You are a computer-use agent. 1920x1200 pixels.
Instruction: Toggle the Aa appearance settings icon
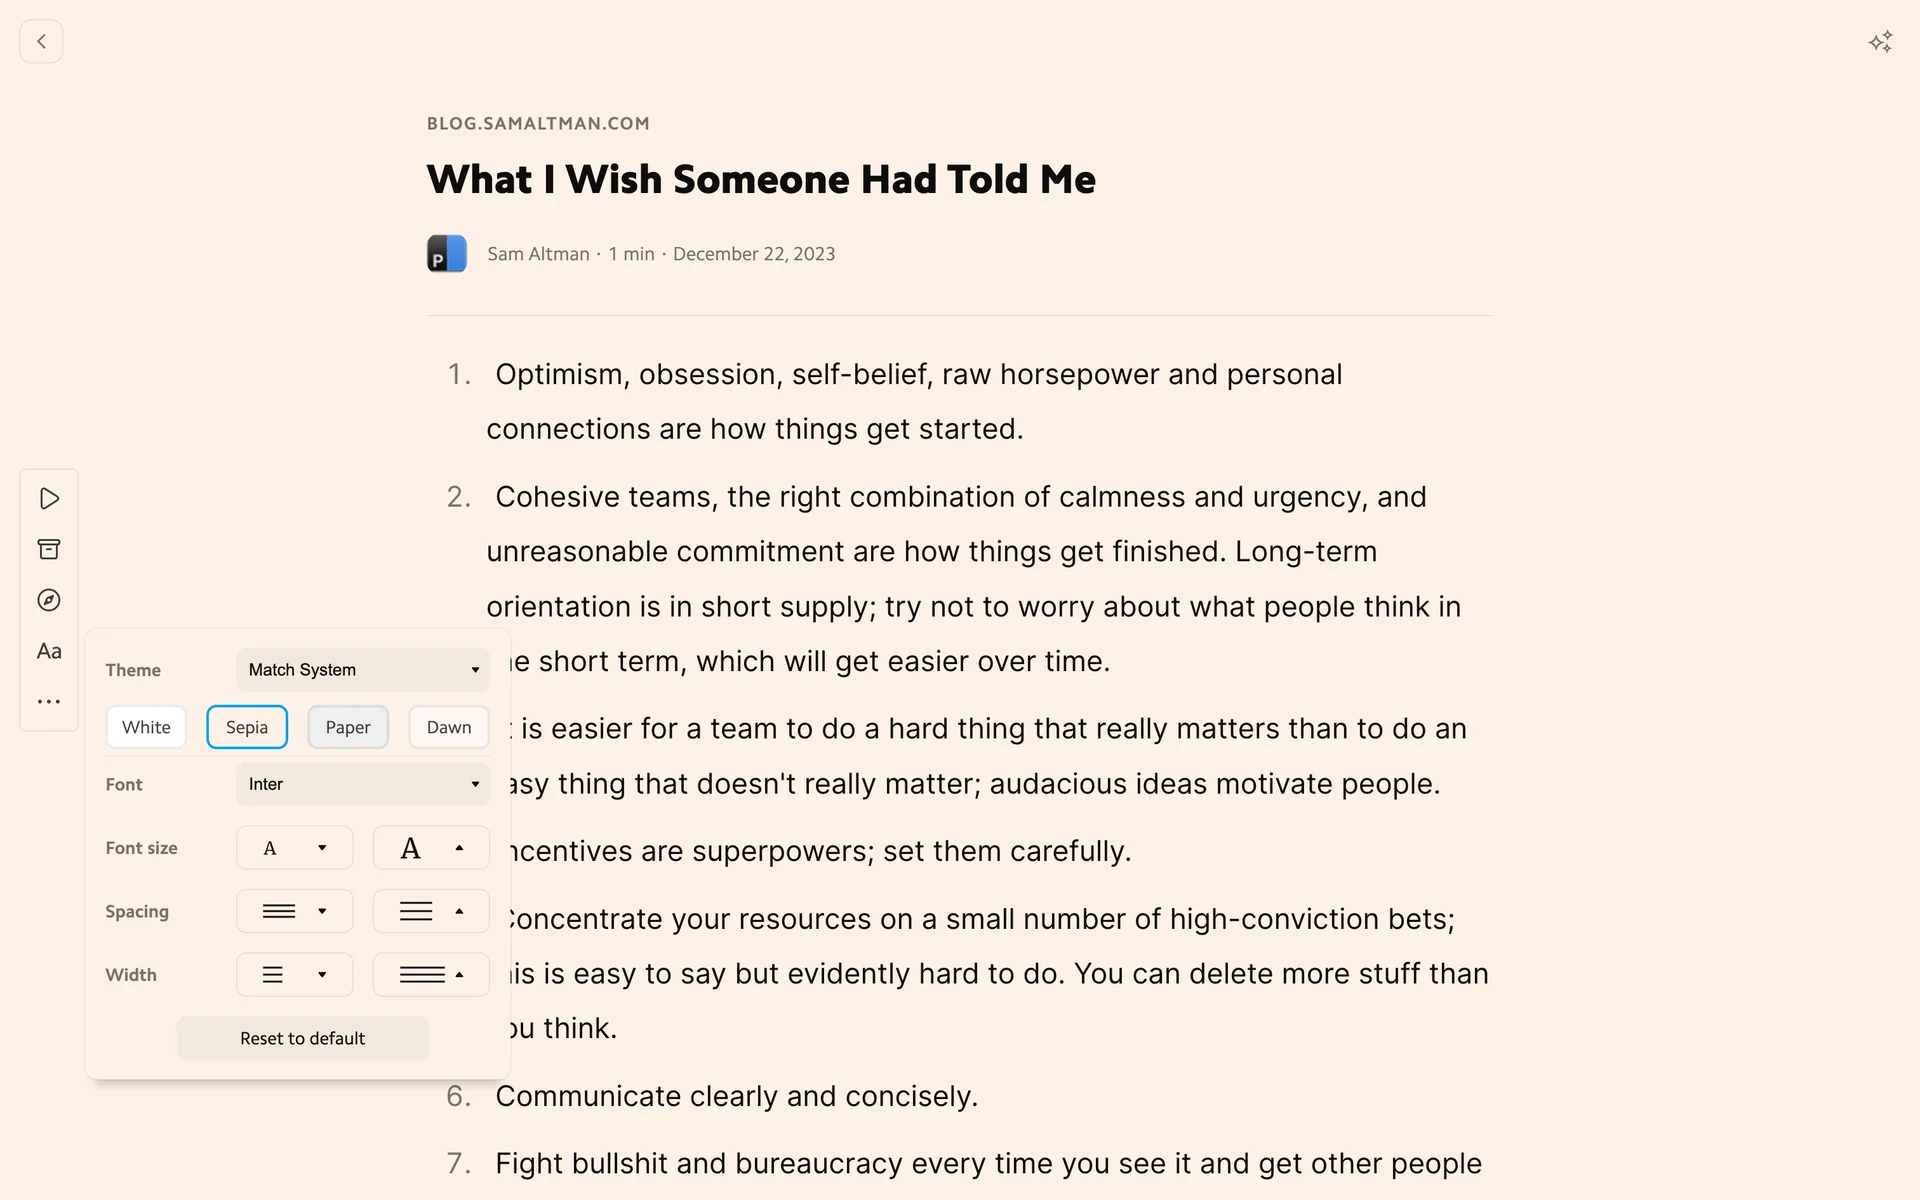[49, 651]
